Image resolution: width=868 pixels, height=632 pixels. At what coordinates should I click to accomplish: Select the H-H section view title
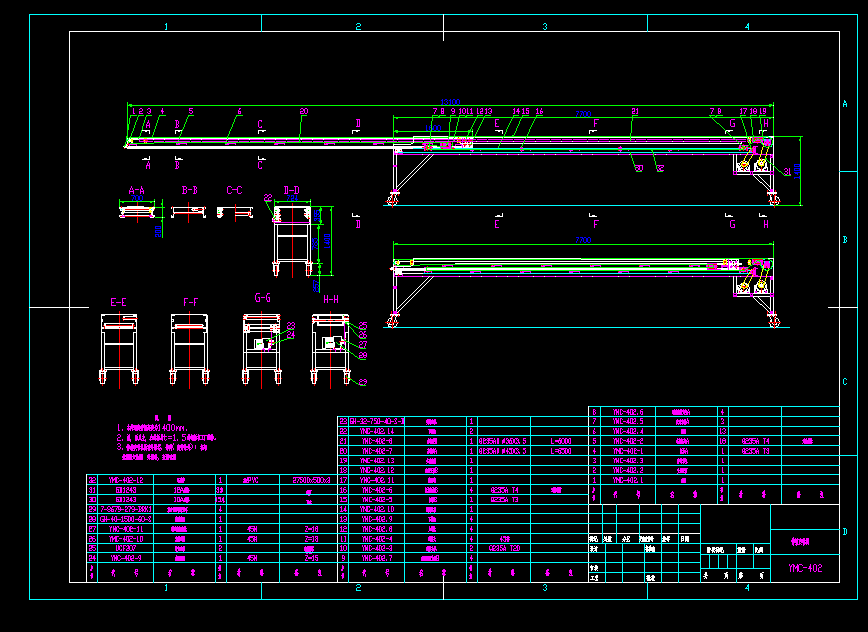[x=330, y=299]
